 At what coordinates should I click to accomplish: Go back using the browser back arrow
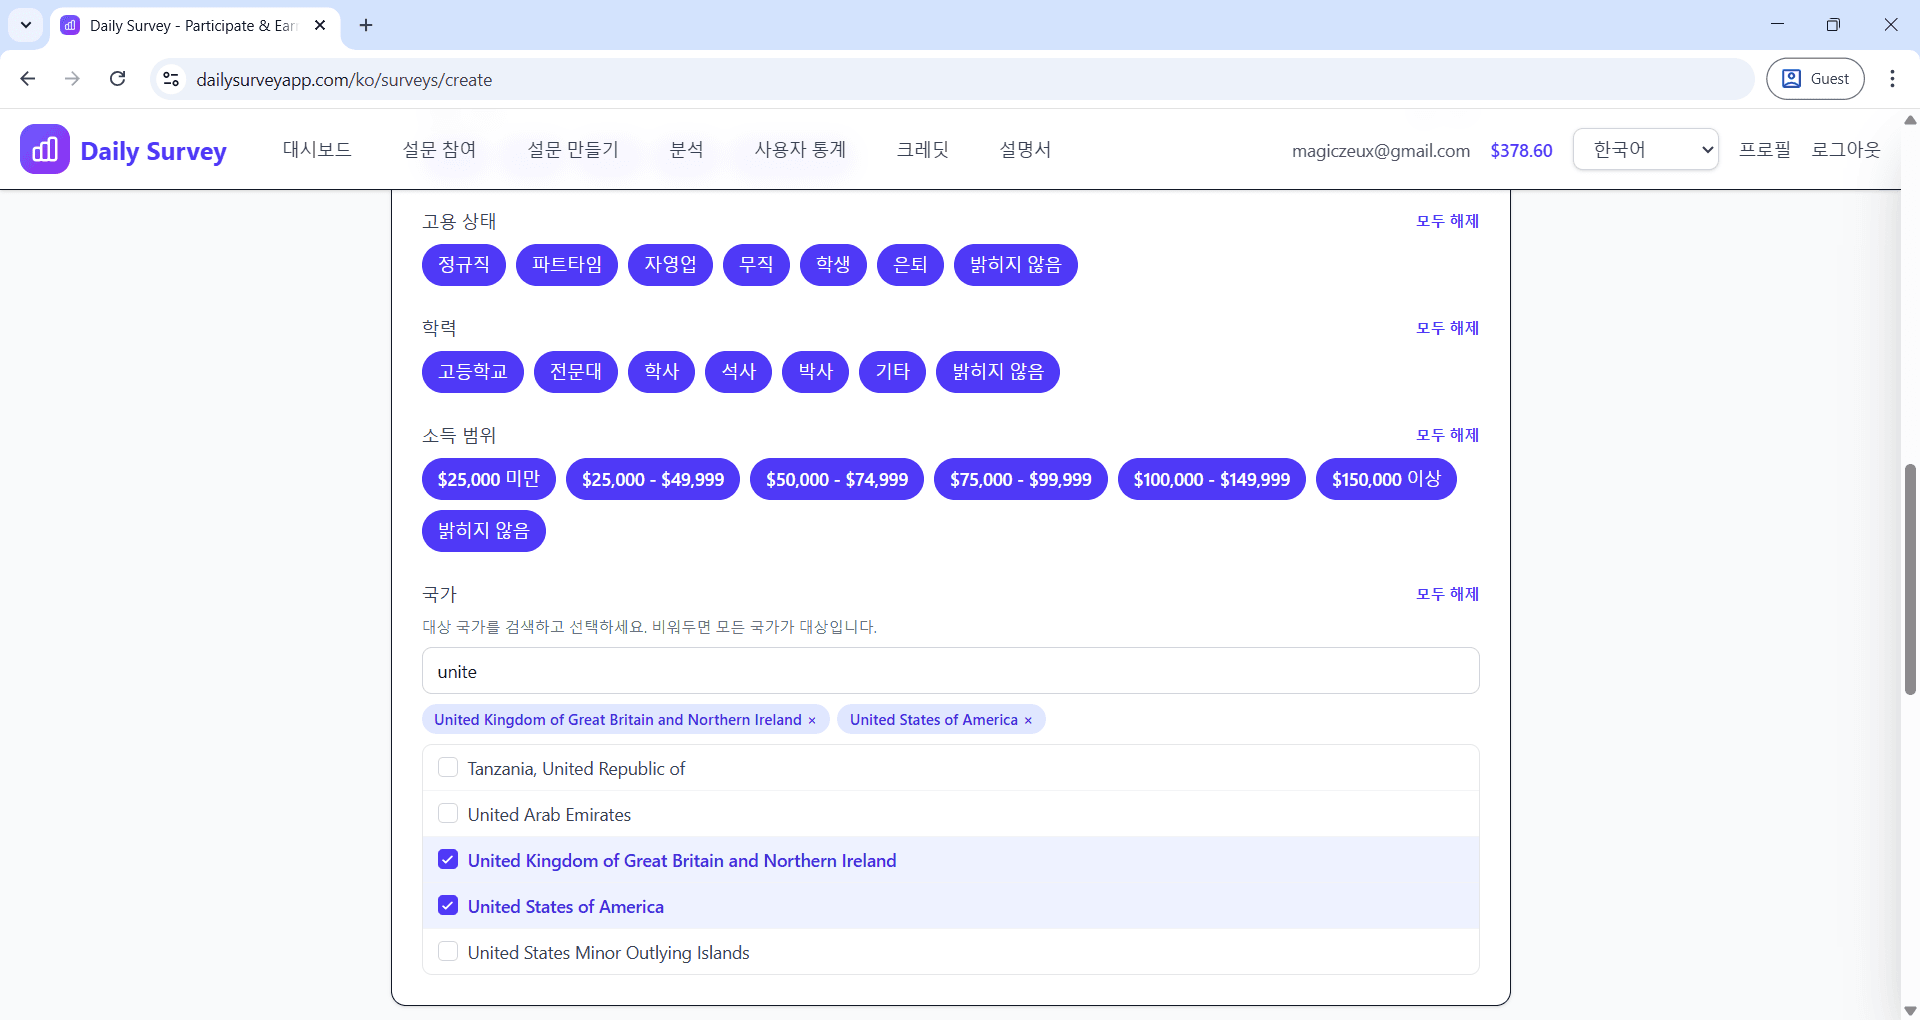28,79
